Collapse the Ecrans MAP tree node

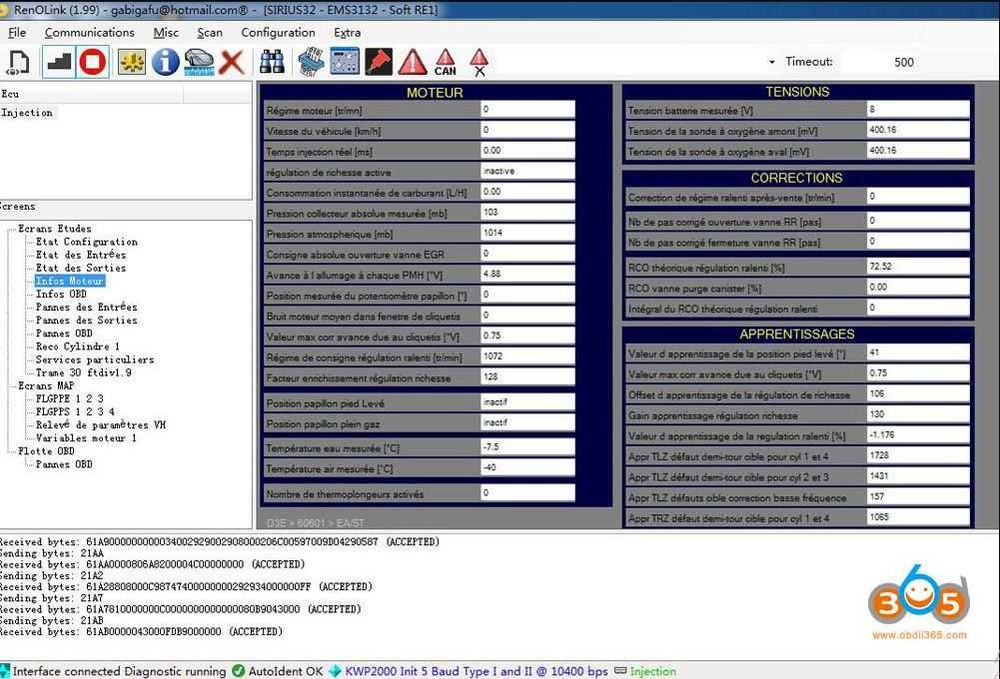[x=11, y=386]
